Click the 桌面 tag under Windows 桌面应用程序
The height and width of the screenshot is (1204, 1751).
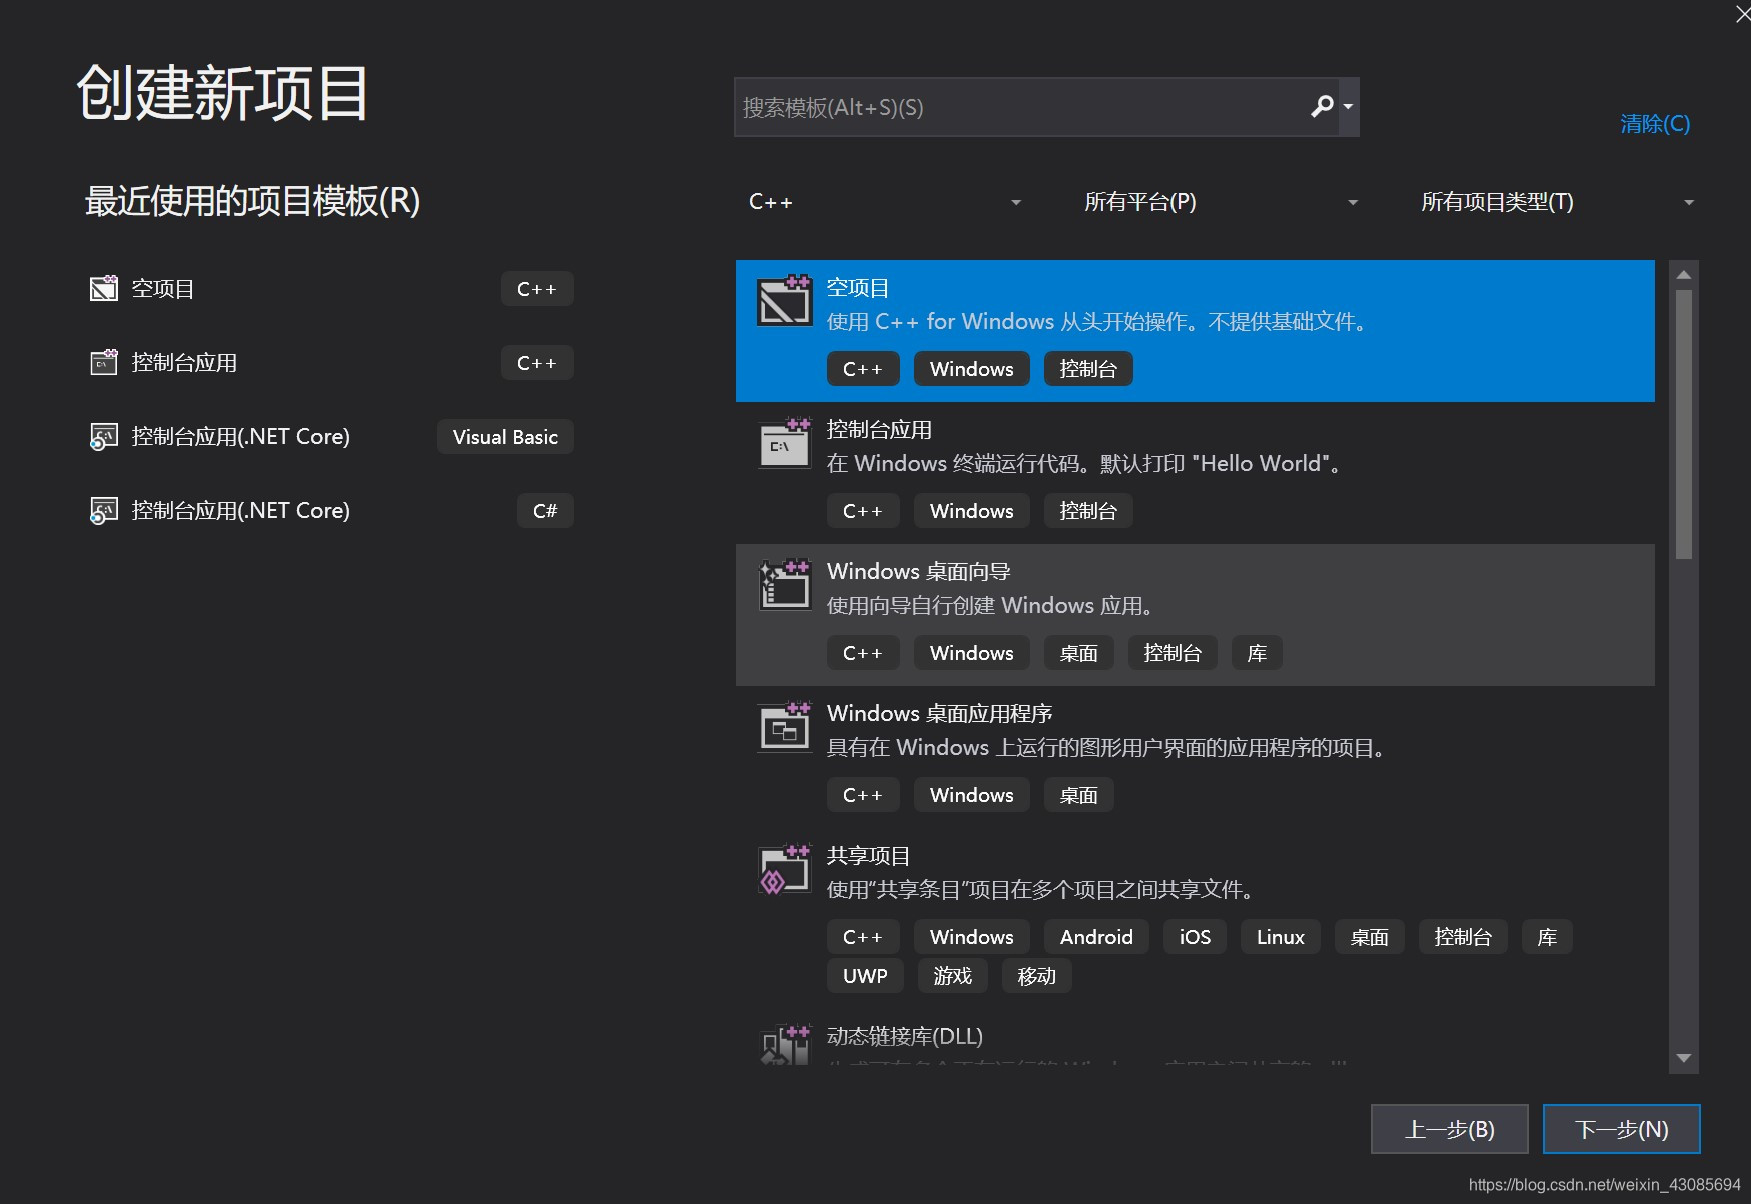1079,795
